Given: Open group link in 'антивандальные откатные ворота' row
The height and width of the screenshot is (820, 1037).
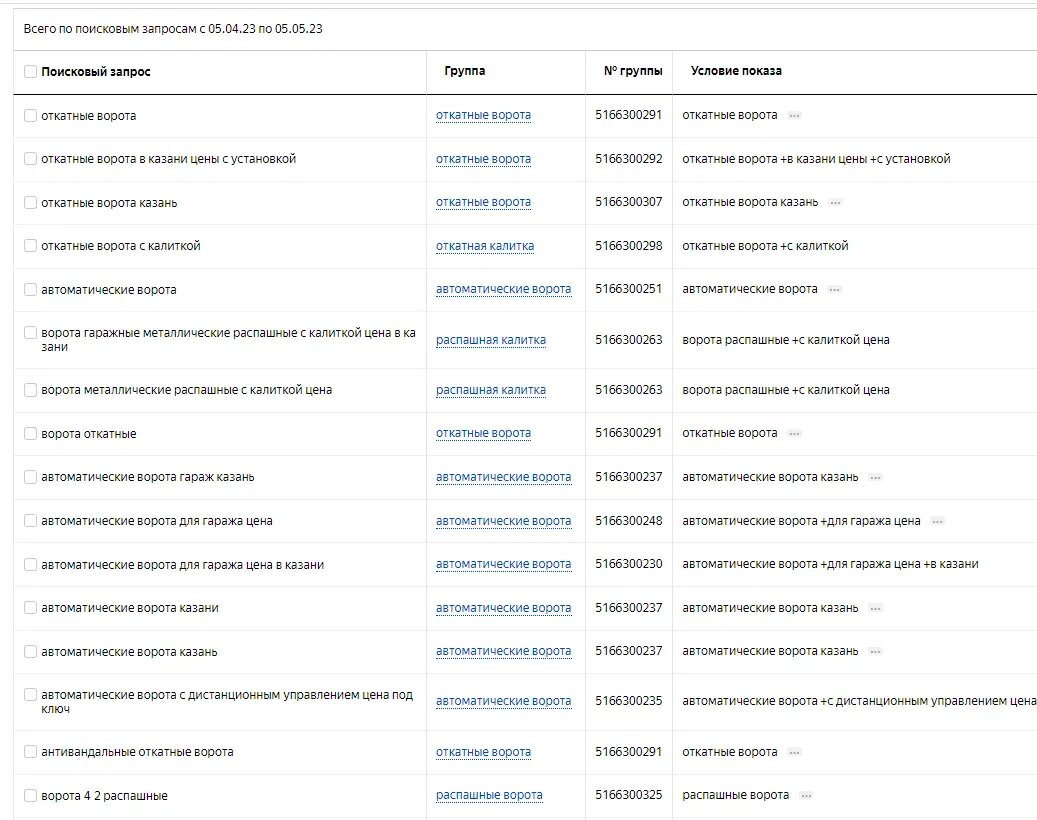Looking at the screenshot, I should (483, 752).
